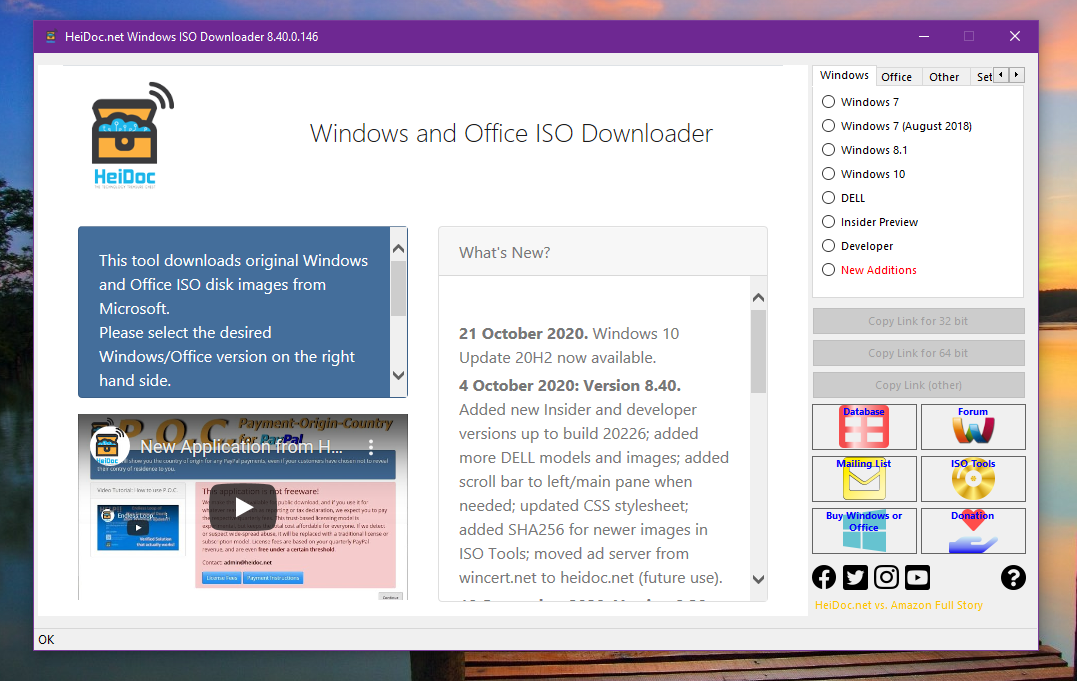Select the Windows 10 radio button

point(828,174)
